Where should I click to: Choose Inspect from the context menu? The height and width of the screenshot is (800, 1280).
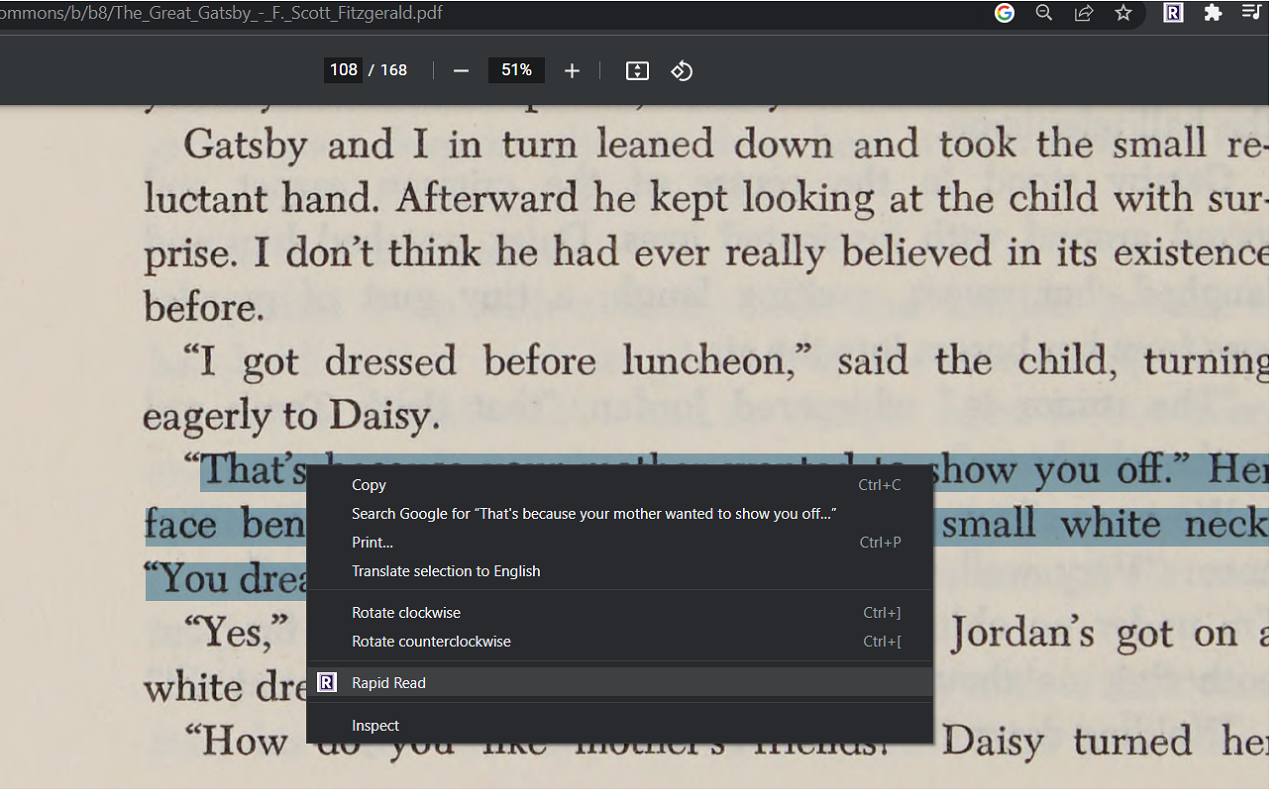(x=619, y=726)
